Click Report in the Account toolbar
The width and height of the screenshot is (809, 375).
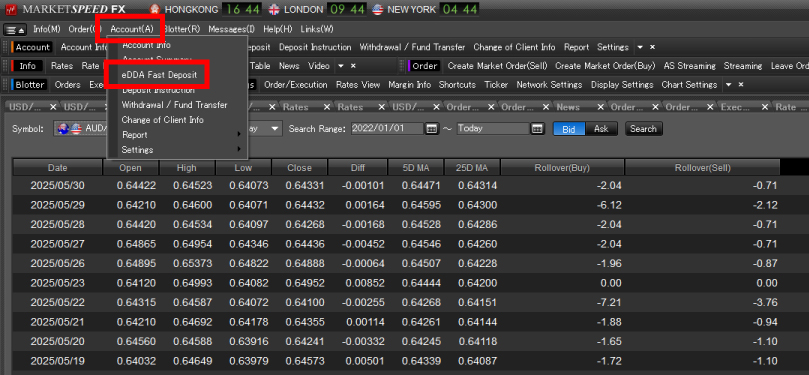tap(576, 47)
